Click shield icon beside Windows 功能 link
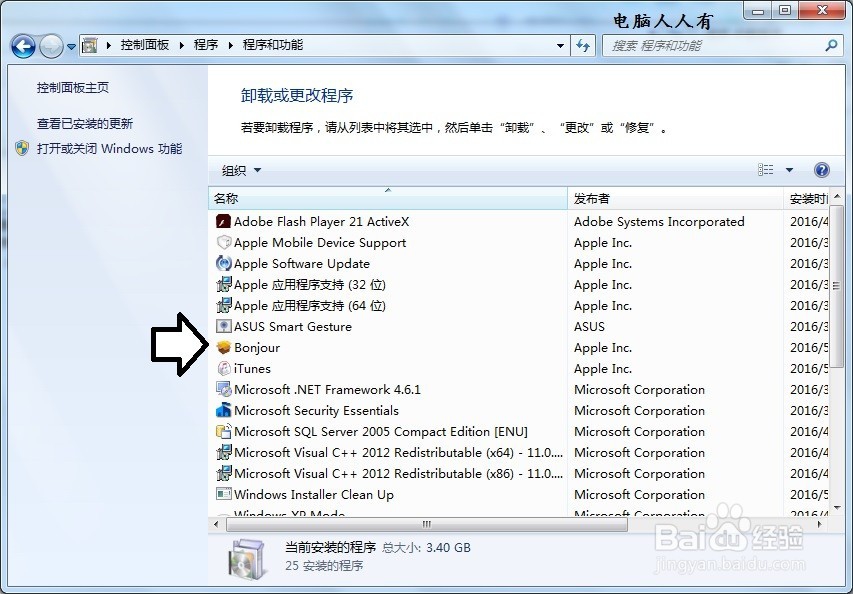The width and height of the screenshot is (853, 594). pos(22,148)
